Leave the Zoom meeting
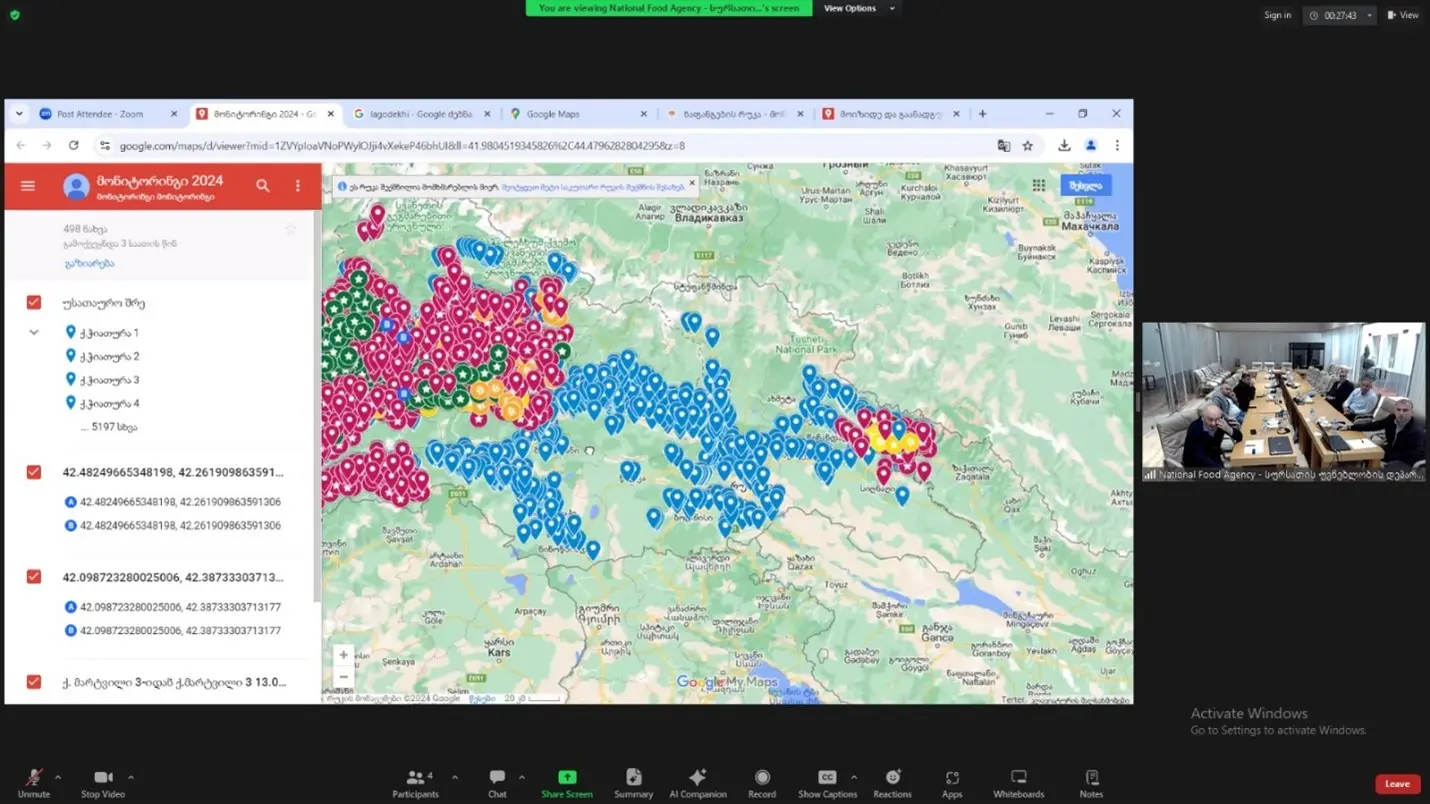 tap(1397, 784)
